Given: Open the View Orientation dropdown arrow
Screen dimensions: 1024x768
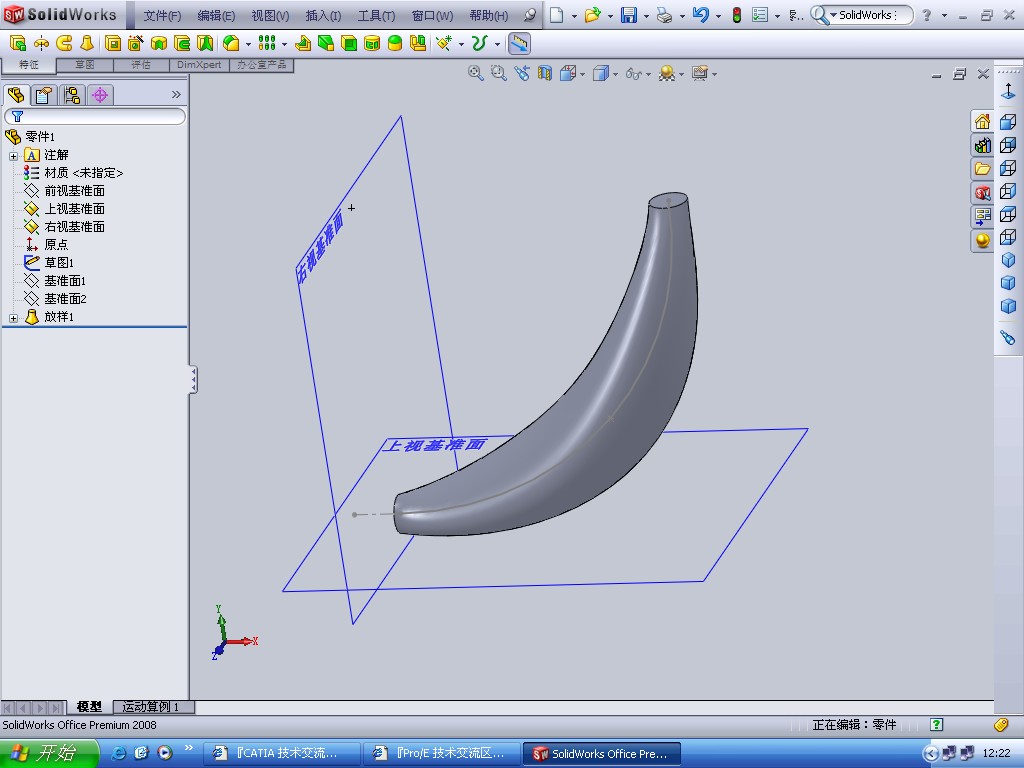Looking at the screenshot, I should pyautogui.click(x=583, y=74).
